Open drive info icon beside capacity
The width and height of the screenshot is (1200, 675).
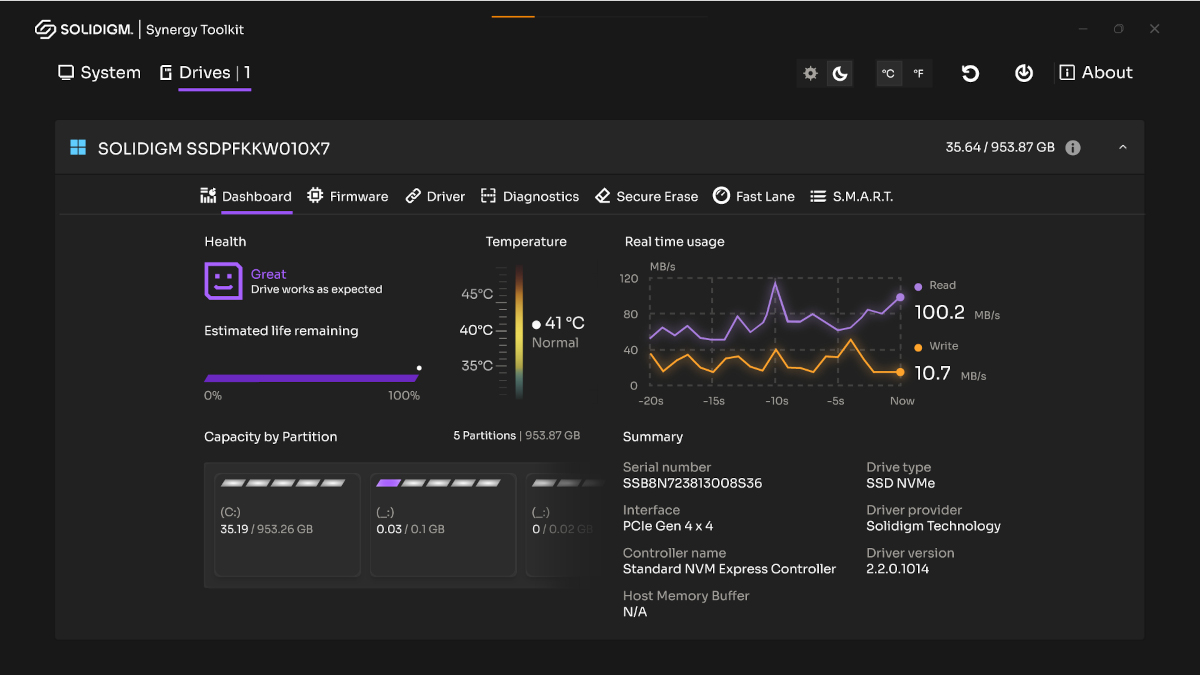(x=1073, y=148)
